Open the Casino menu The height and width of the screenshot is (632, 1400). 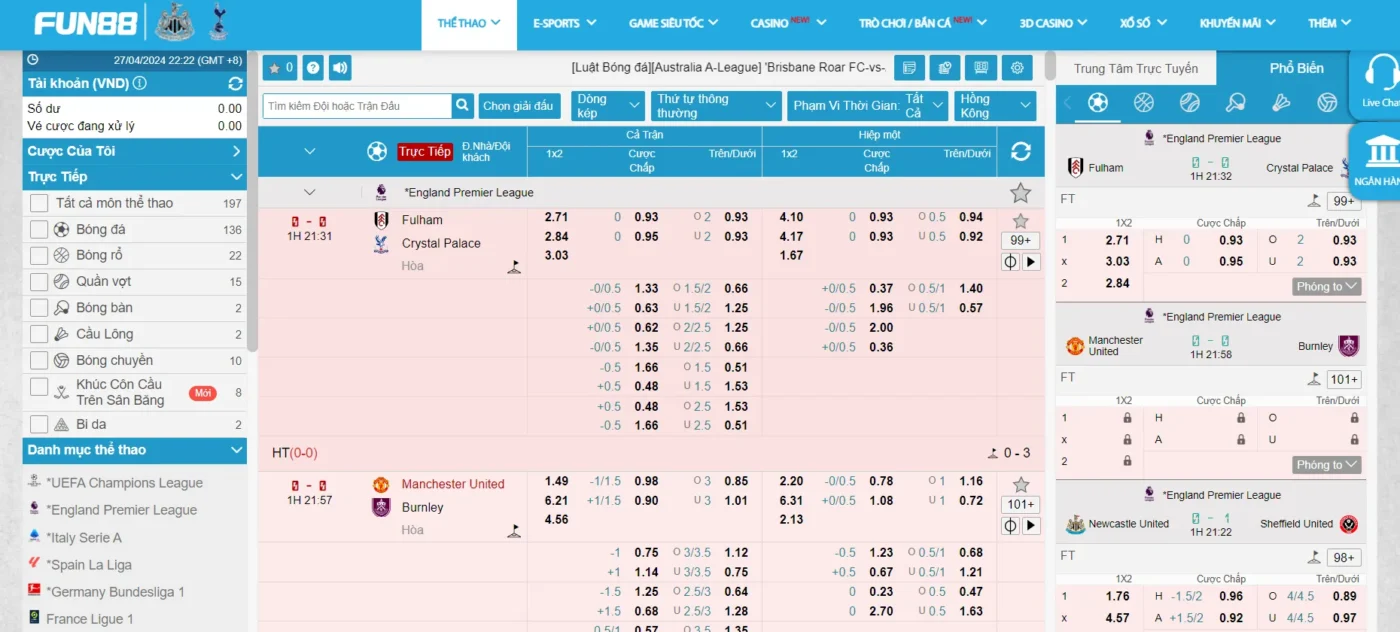point(789,24)
